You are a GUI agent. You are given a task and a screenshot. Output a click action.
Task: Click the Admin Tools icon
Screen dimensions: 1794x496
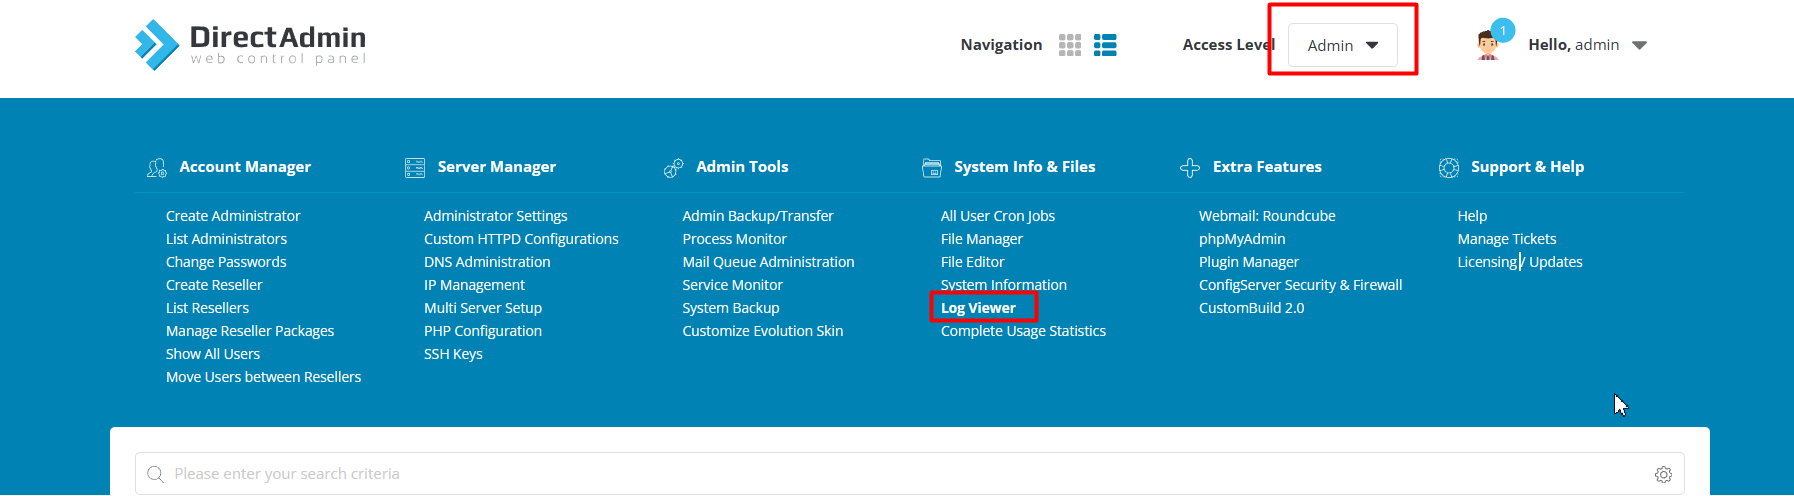[x=674, y=168]
